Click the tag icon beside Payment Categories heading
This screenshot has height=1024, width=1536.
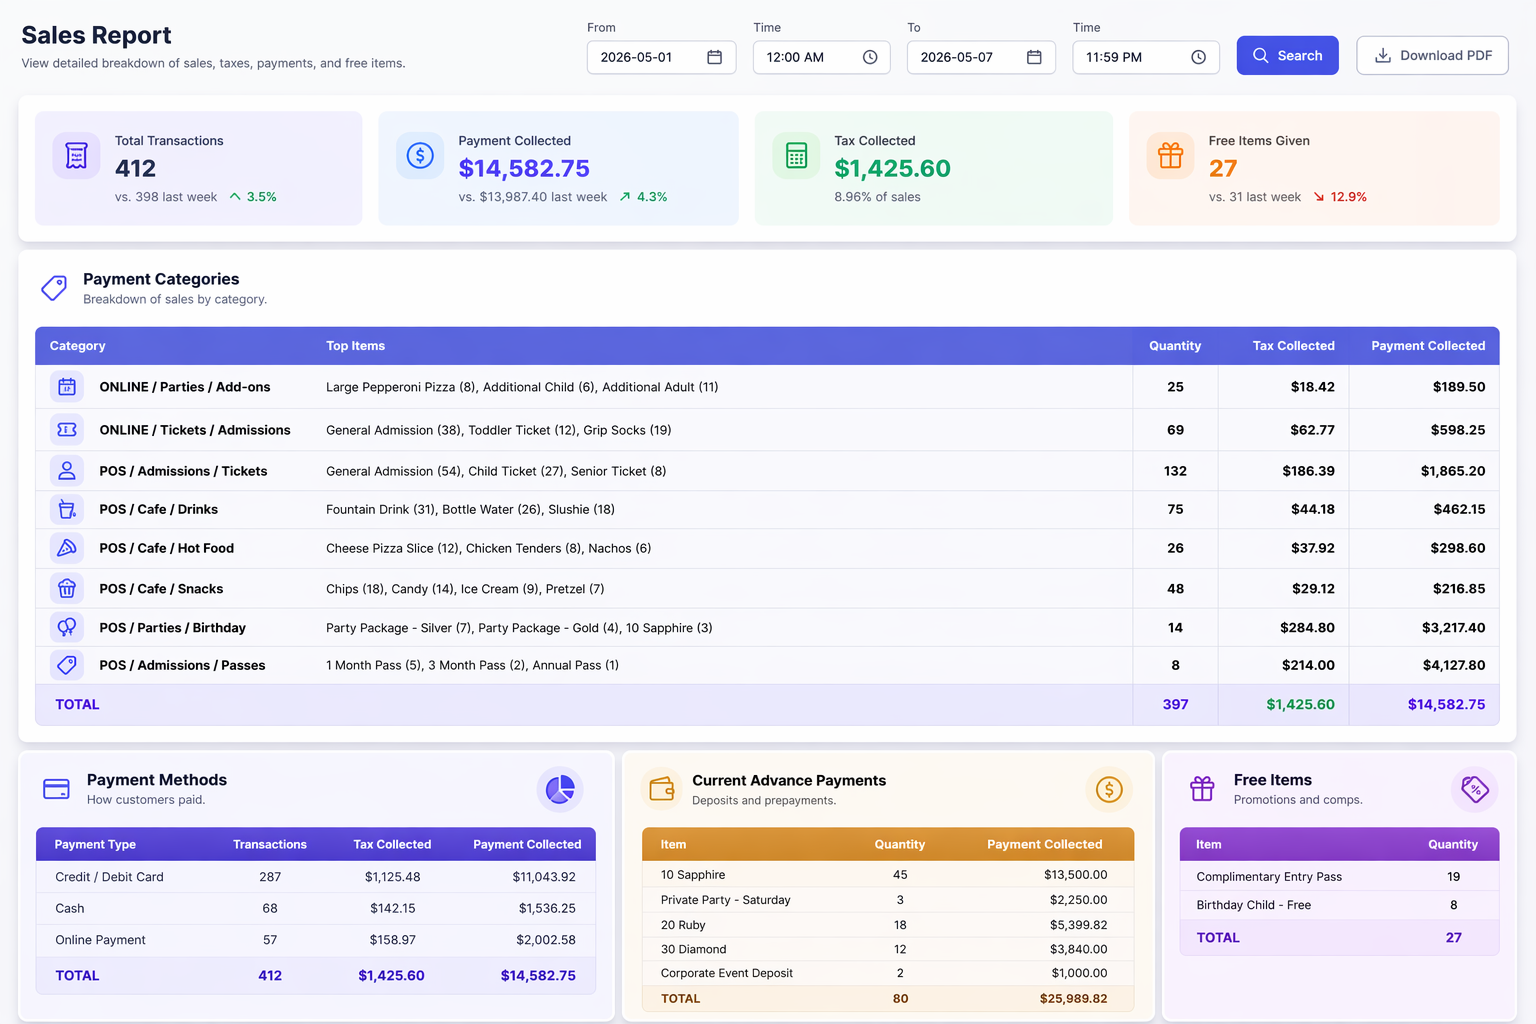tap(54, 287)
